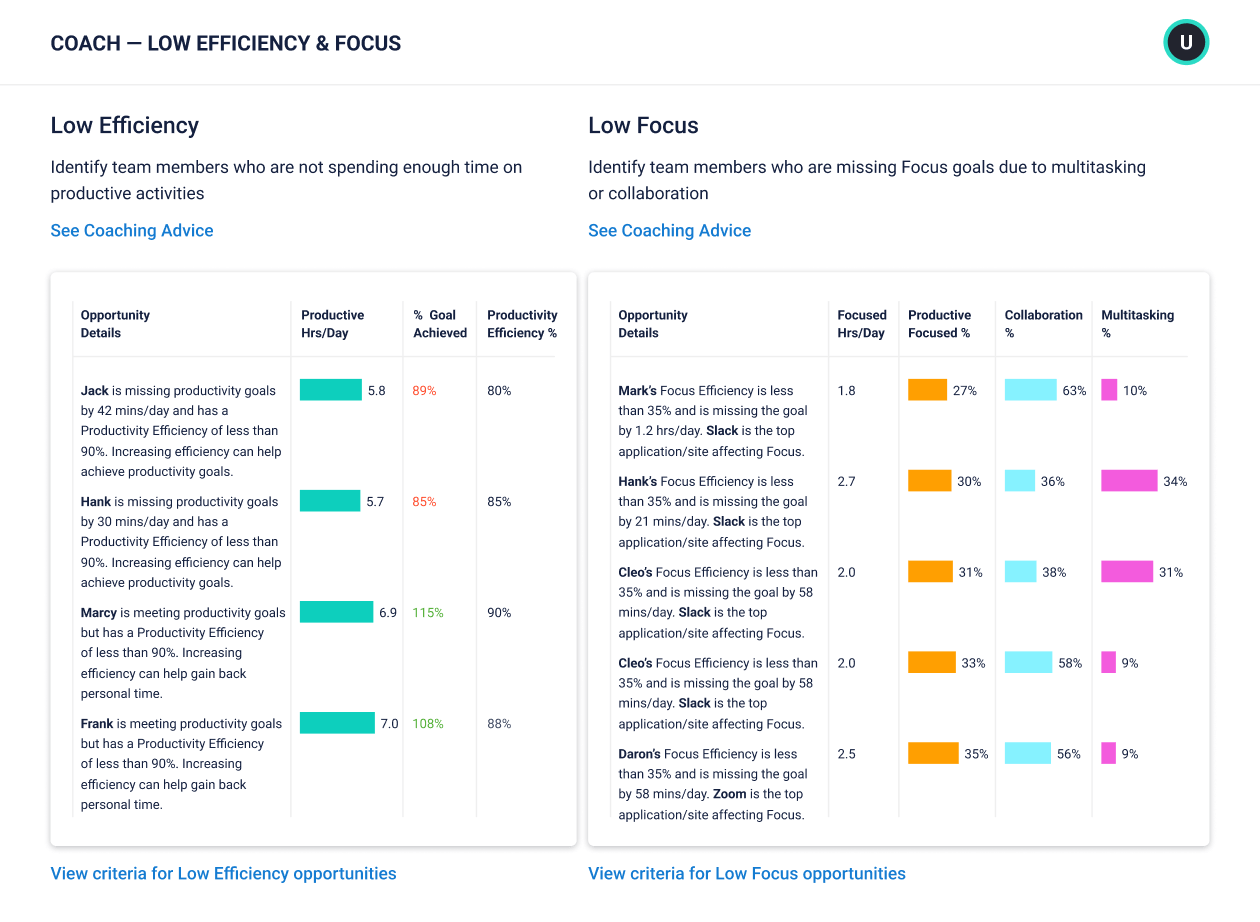The height and width of the screenshot is (922, 1260).
Task: Open Low Efficiency See Coaching Advice link
Action: [132, 231]
